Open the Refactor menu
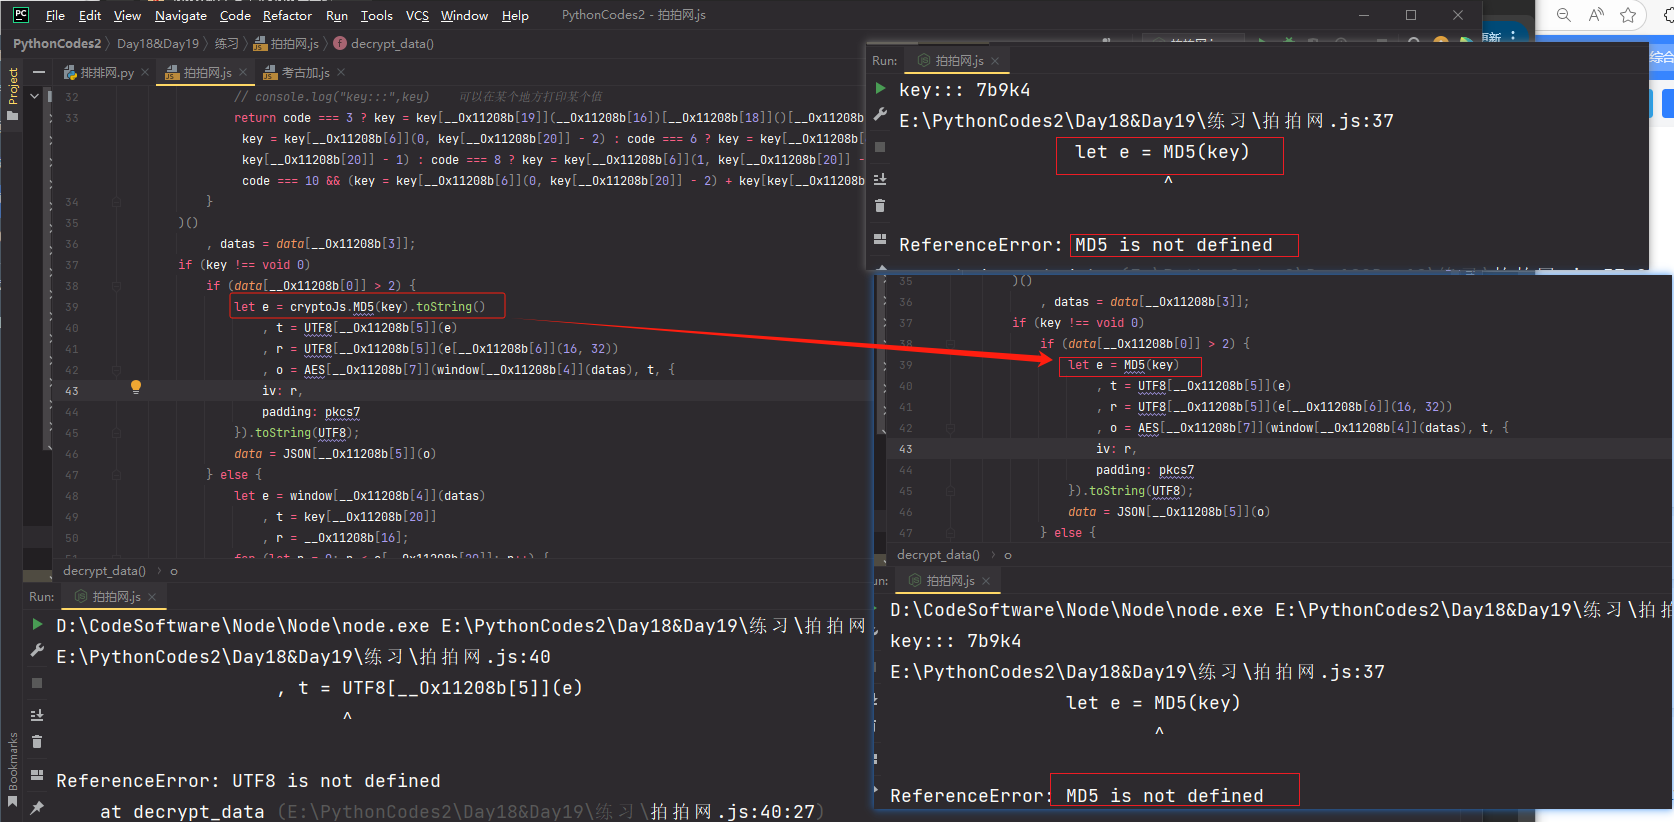 tap(287, 15)
